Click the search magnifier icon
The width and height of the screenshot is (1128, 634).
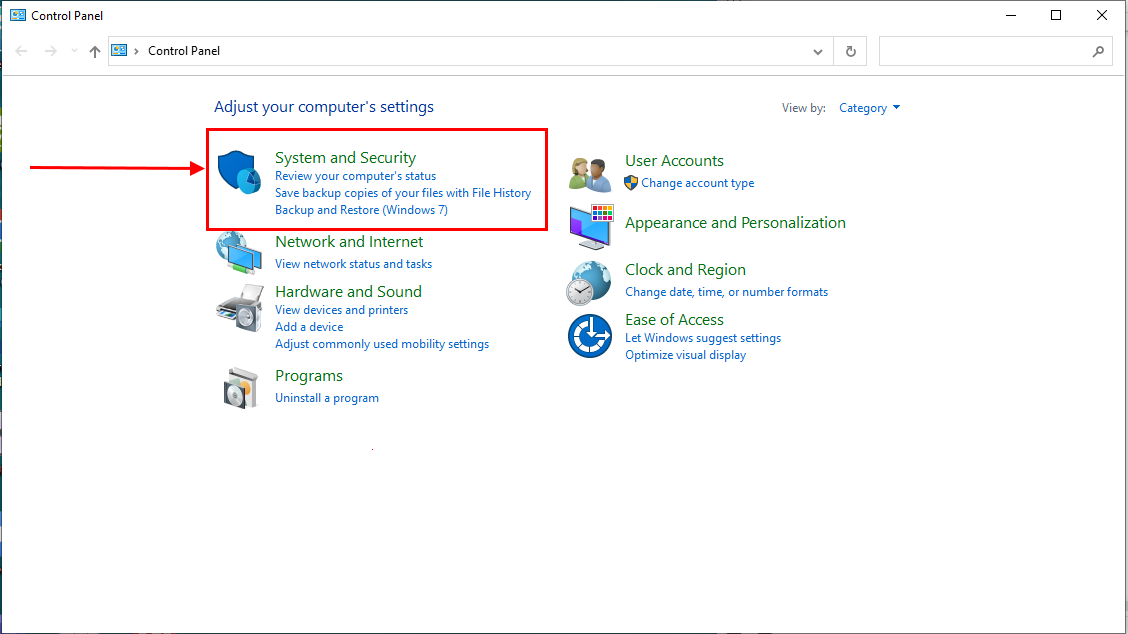(x=1098, y=51)
